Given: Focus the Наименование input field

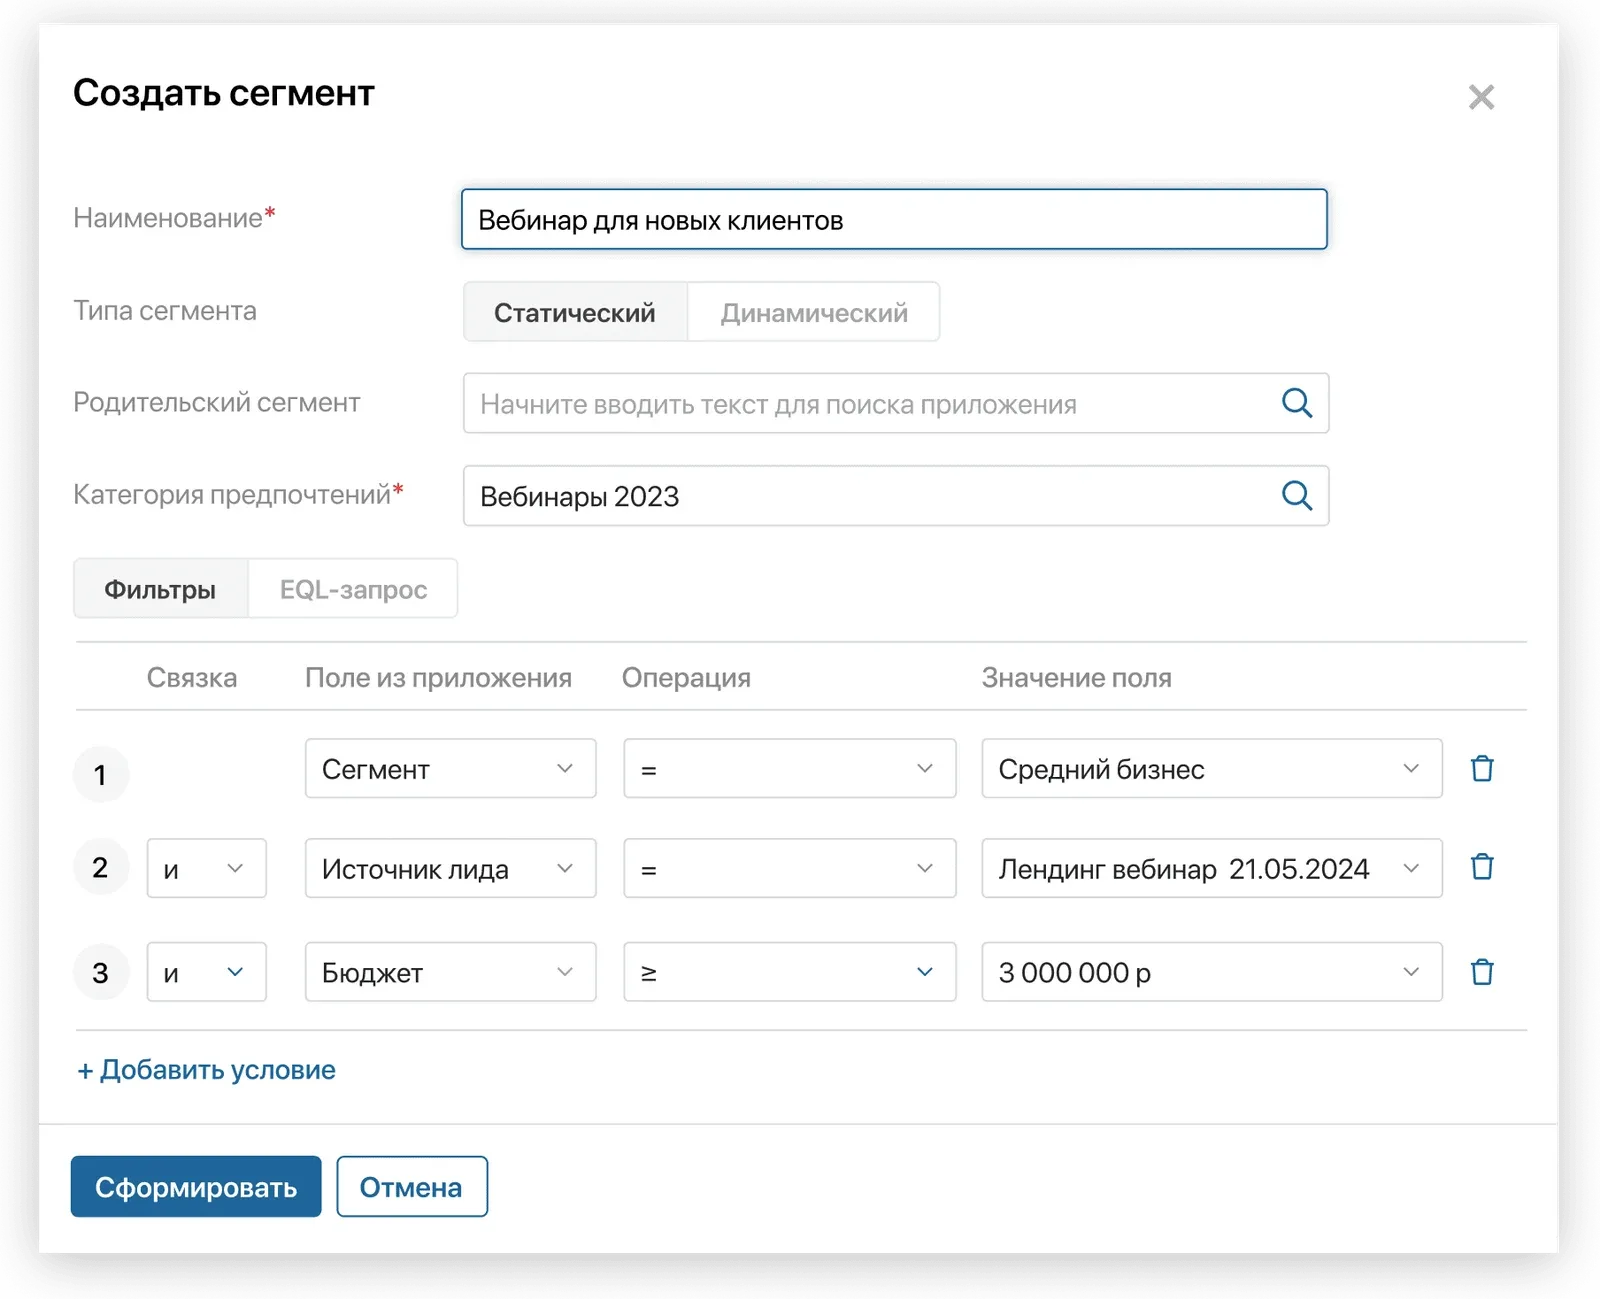Looking at the screenshot, I should coord(894,219).
